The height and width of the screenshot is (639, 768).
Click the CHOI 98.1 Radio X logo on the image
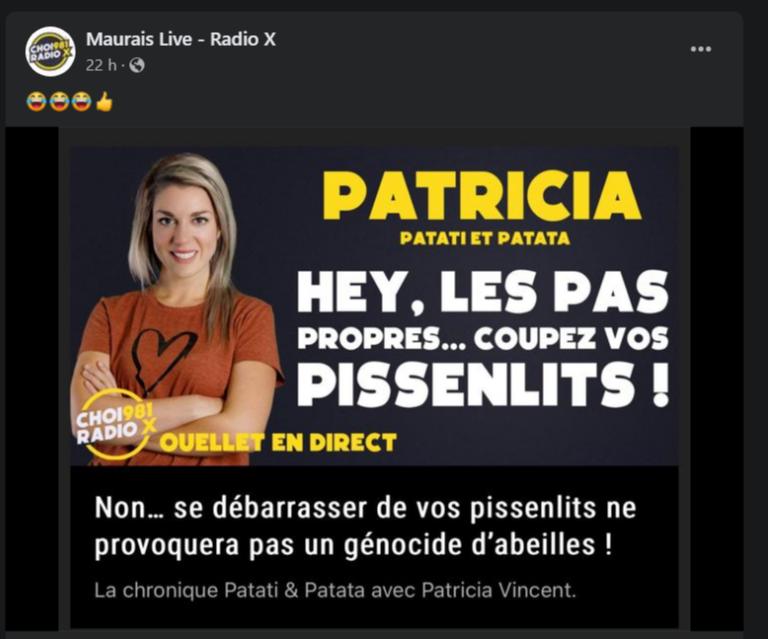tap(114, 424)
